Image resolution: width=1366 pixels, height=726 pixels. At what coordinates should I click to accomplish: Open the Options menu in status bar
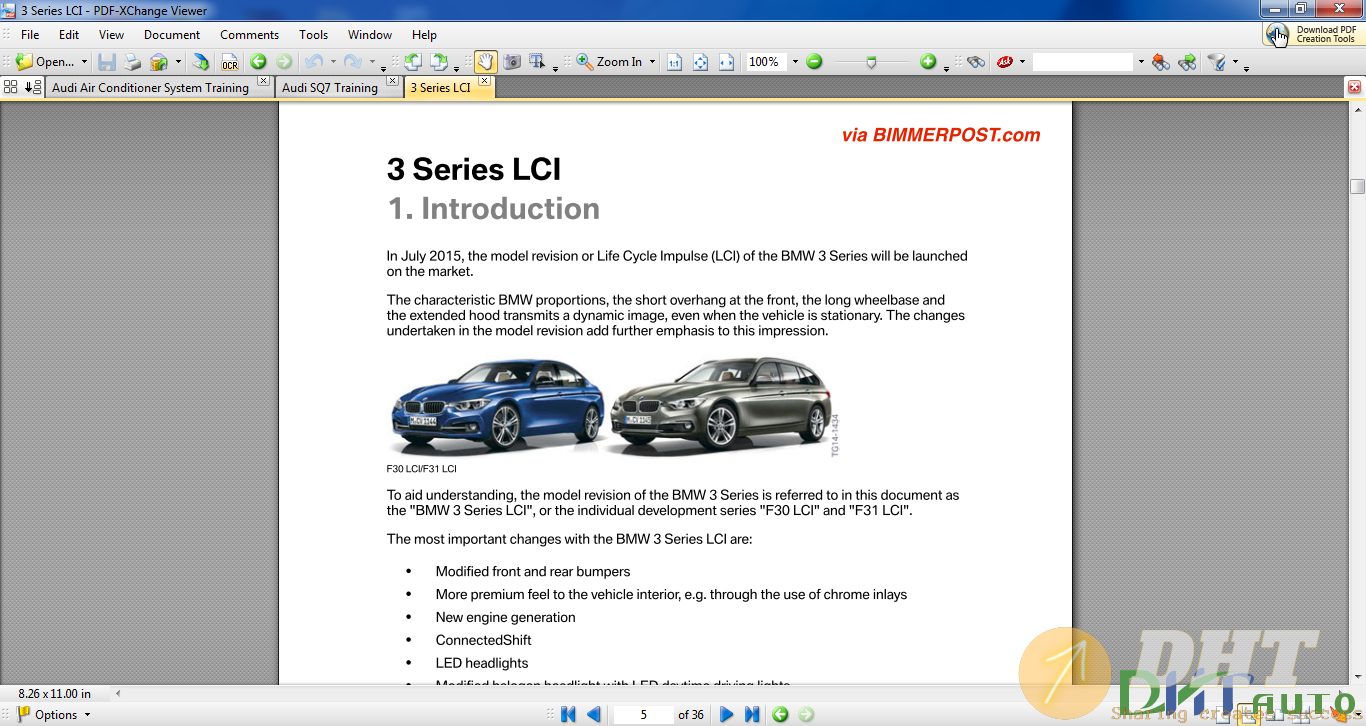(x=53, y=714)
